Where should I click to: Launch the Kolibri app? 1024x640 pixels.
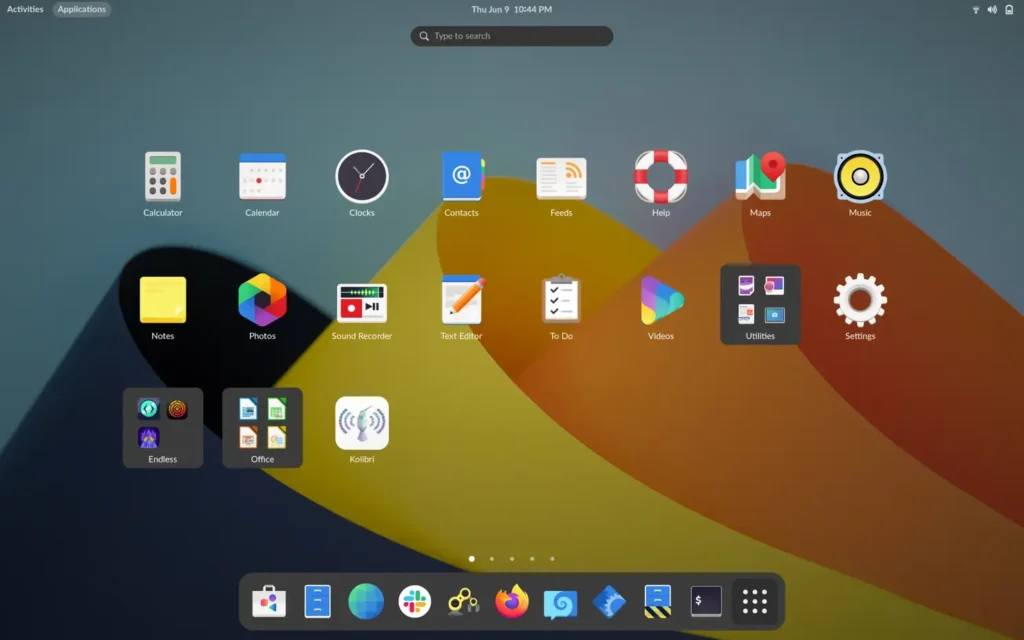click(362, 423)
